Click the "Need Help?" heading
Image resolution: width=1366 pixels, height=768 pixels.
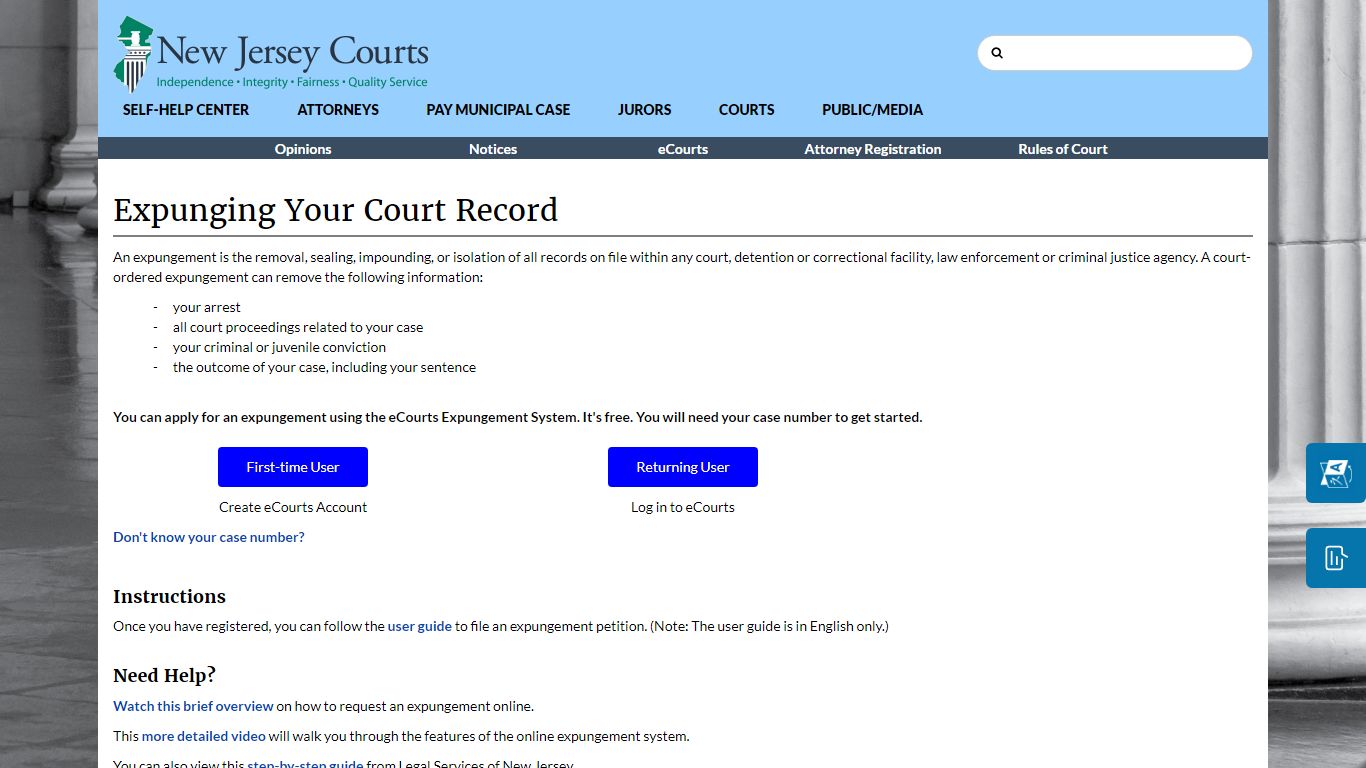[164, 675]
